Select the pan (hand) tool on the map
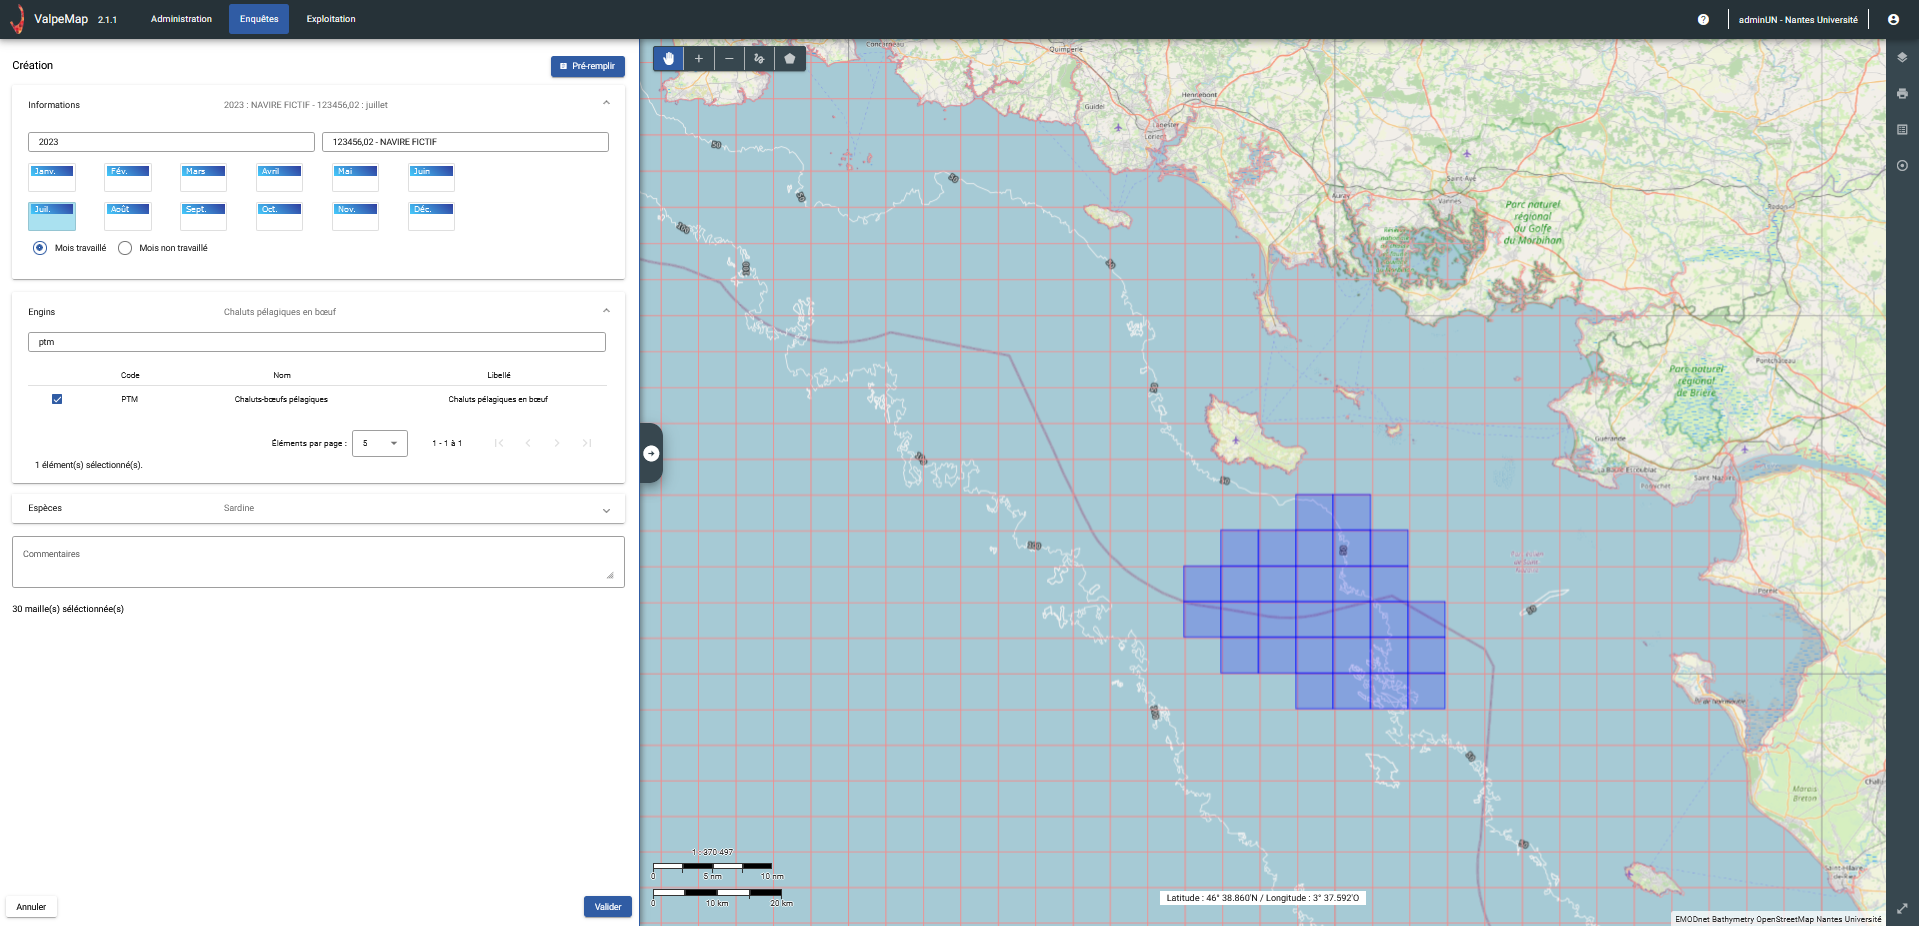 click(668, 58)
